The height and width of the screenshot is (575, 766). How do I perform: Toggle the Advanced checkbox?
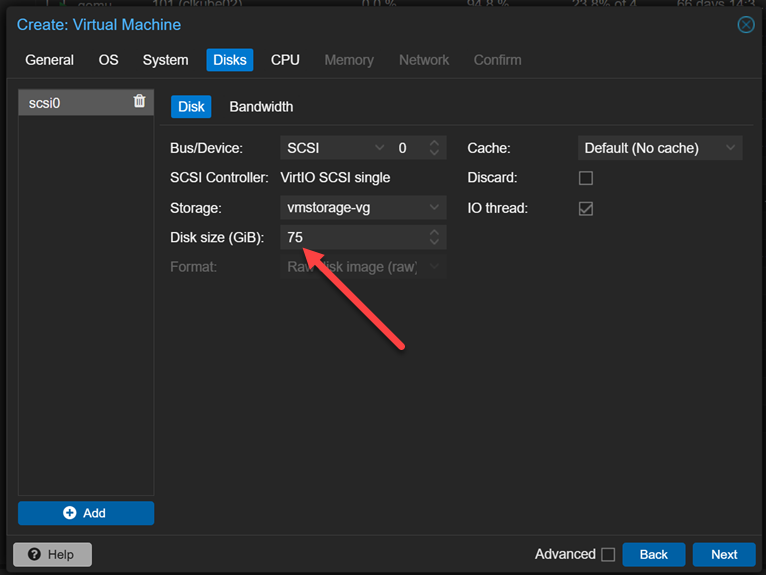click(x=607, y=554)
